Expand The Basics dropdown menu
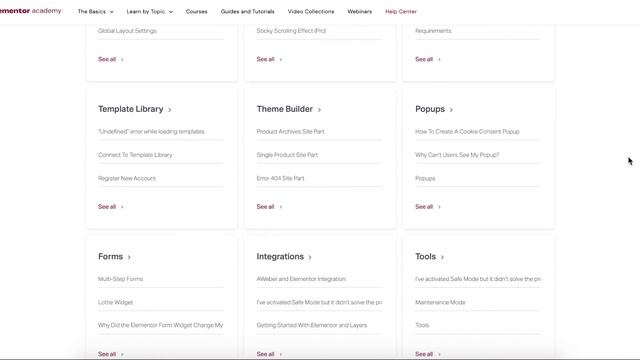Viewport: 640px width, 360px height. pyautogui.click(x=96, y=12)
